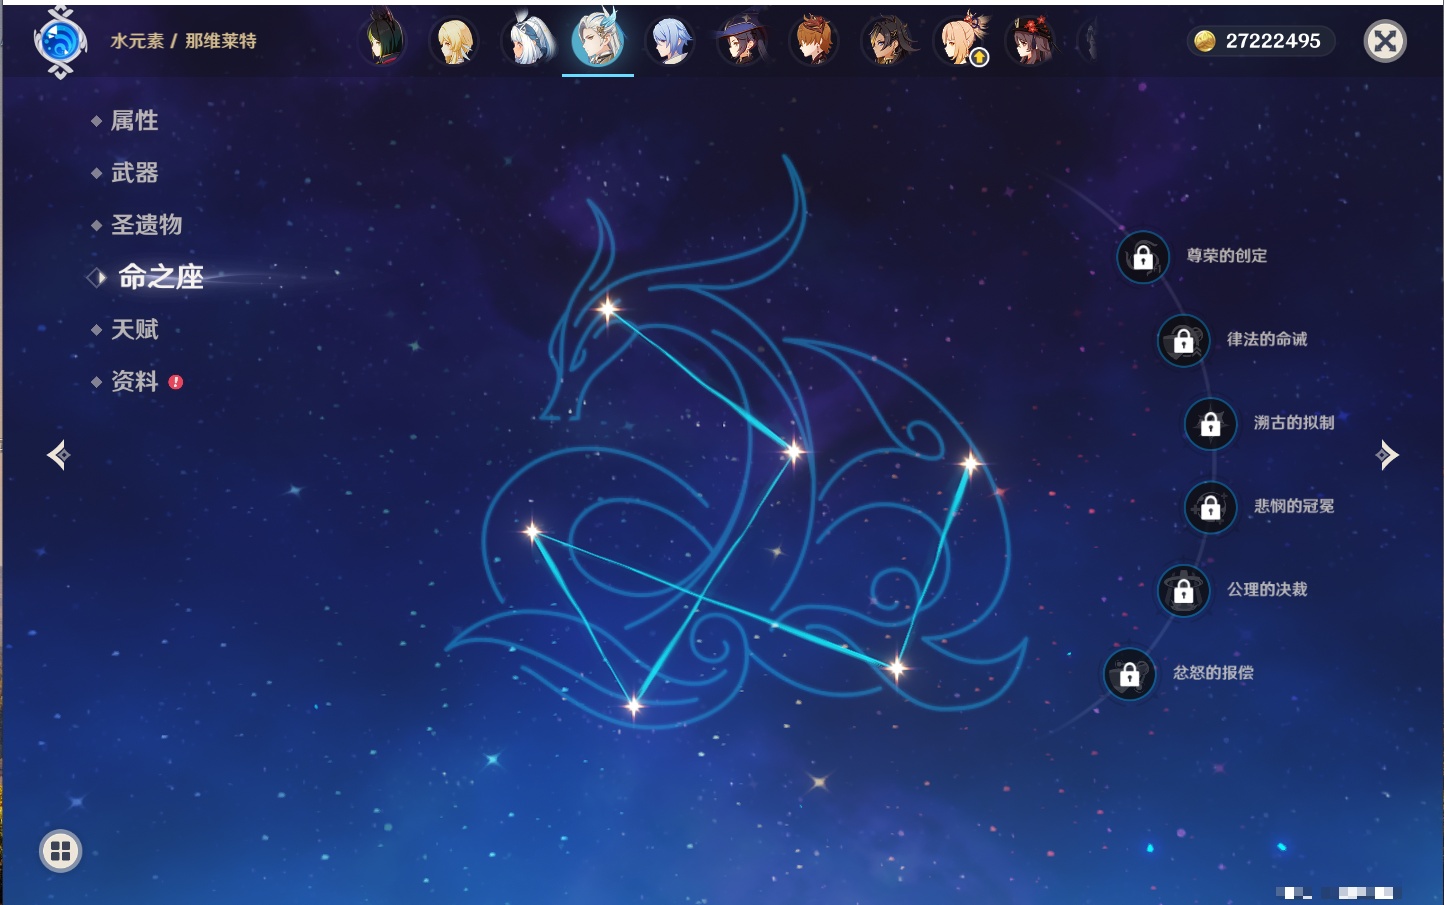Open locked constellation 尊荣的创定
This screenshot has width=1444, height=905.
coord(1143,257)
